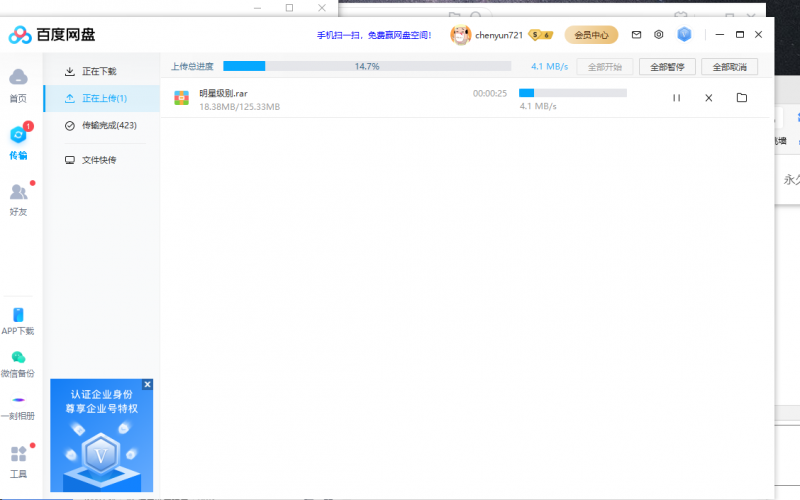
Task: Click the 全部取消 button
Action: click(x=729, y=67)
